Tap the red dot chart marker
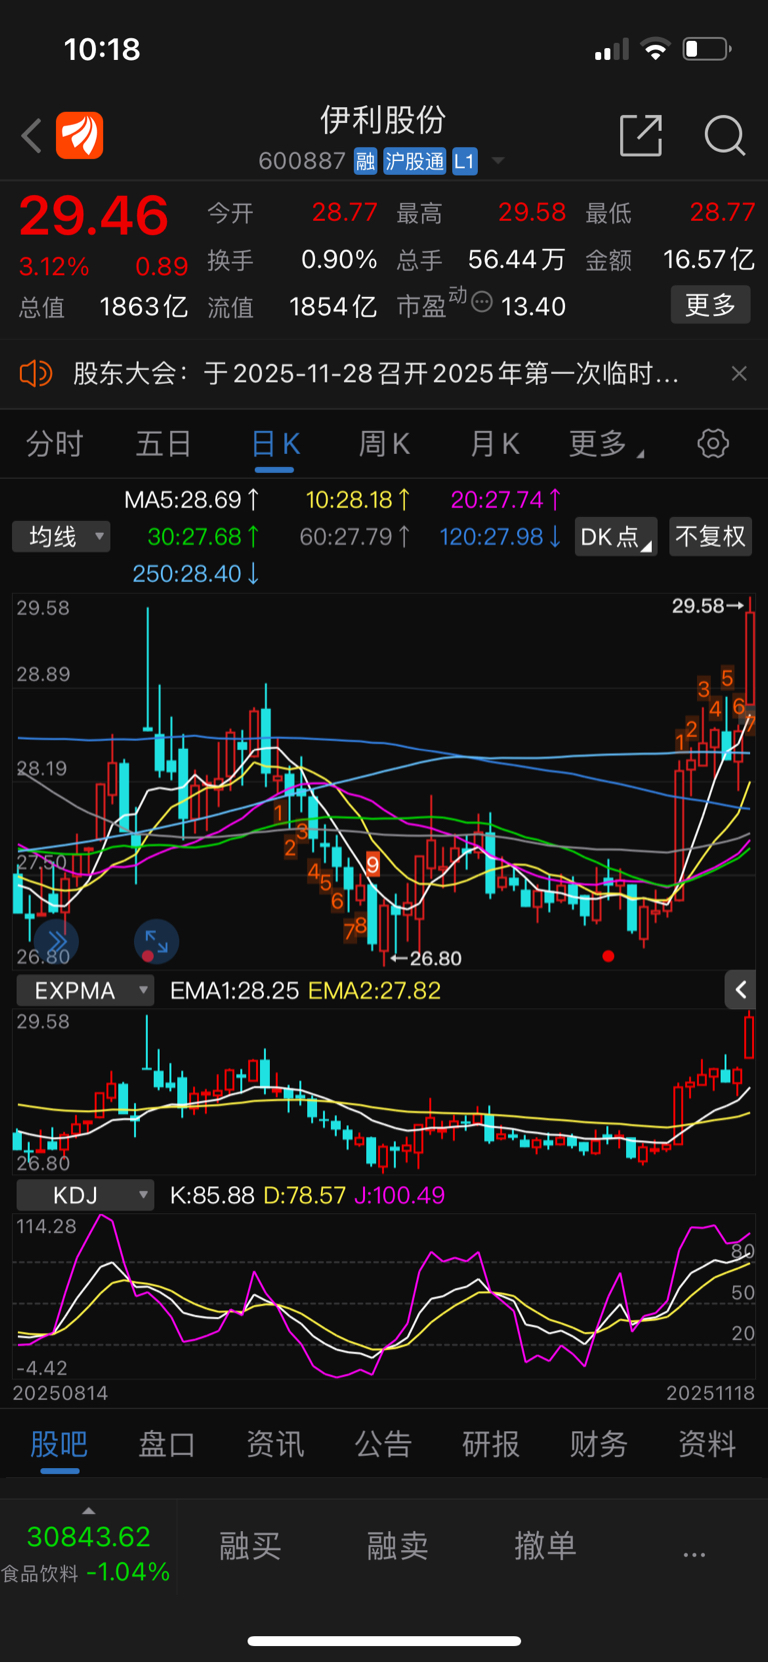The width and height of the screenshot is (768, 1663). point(608,956)
